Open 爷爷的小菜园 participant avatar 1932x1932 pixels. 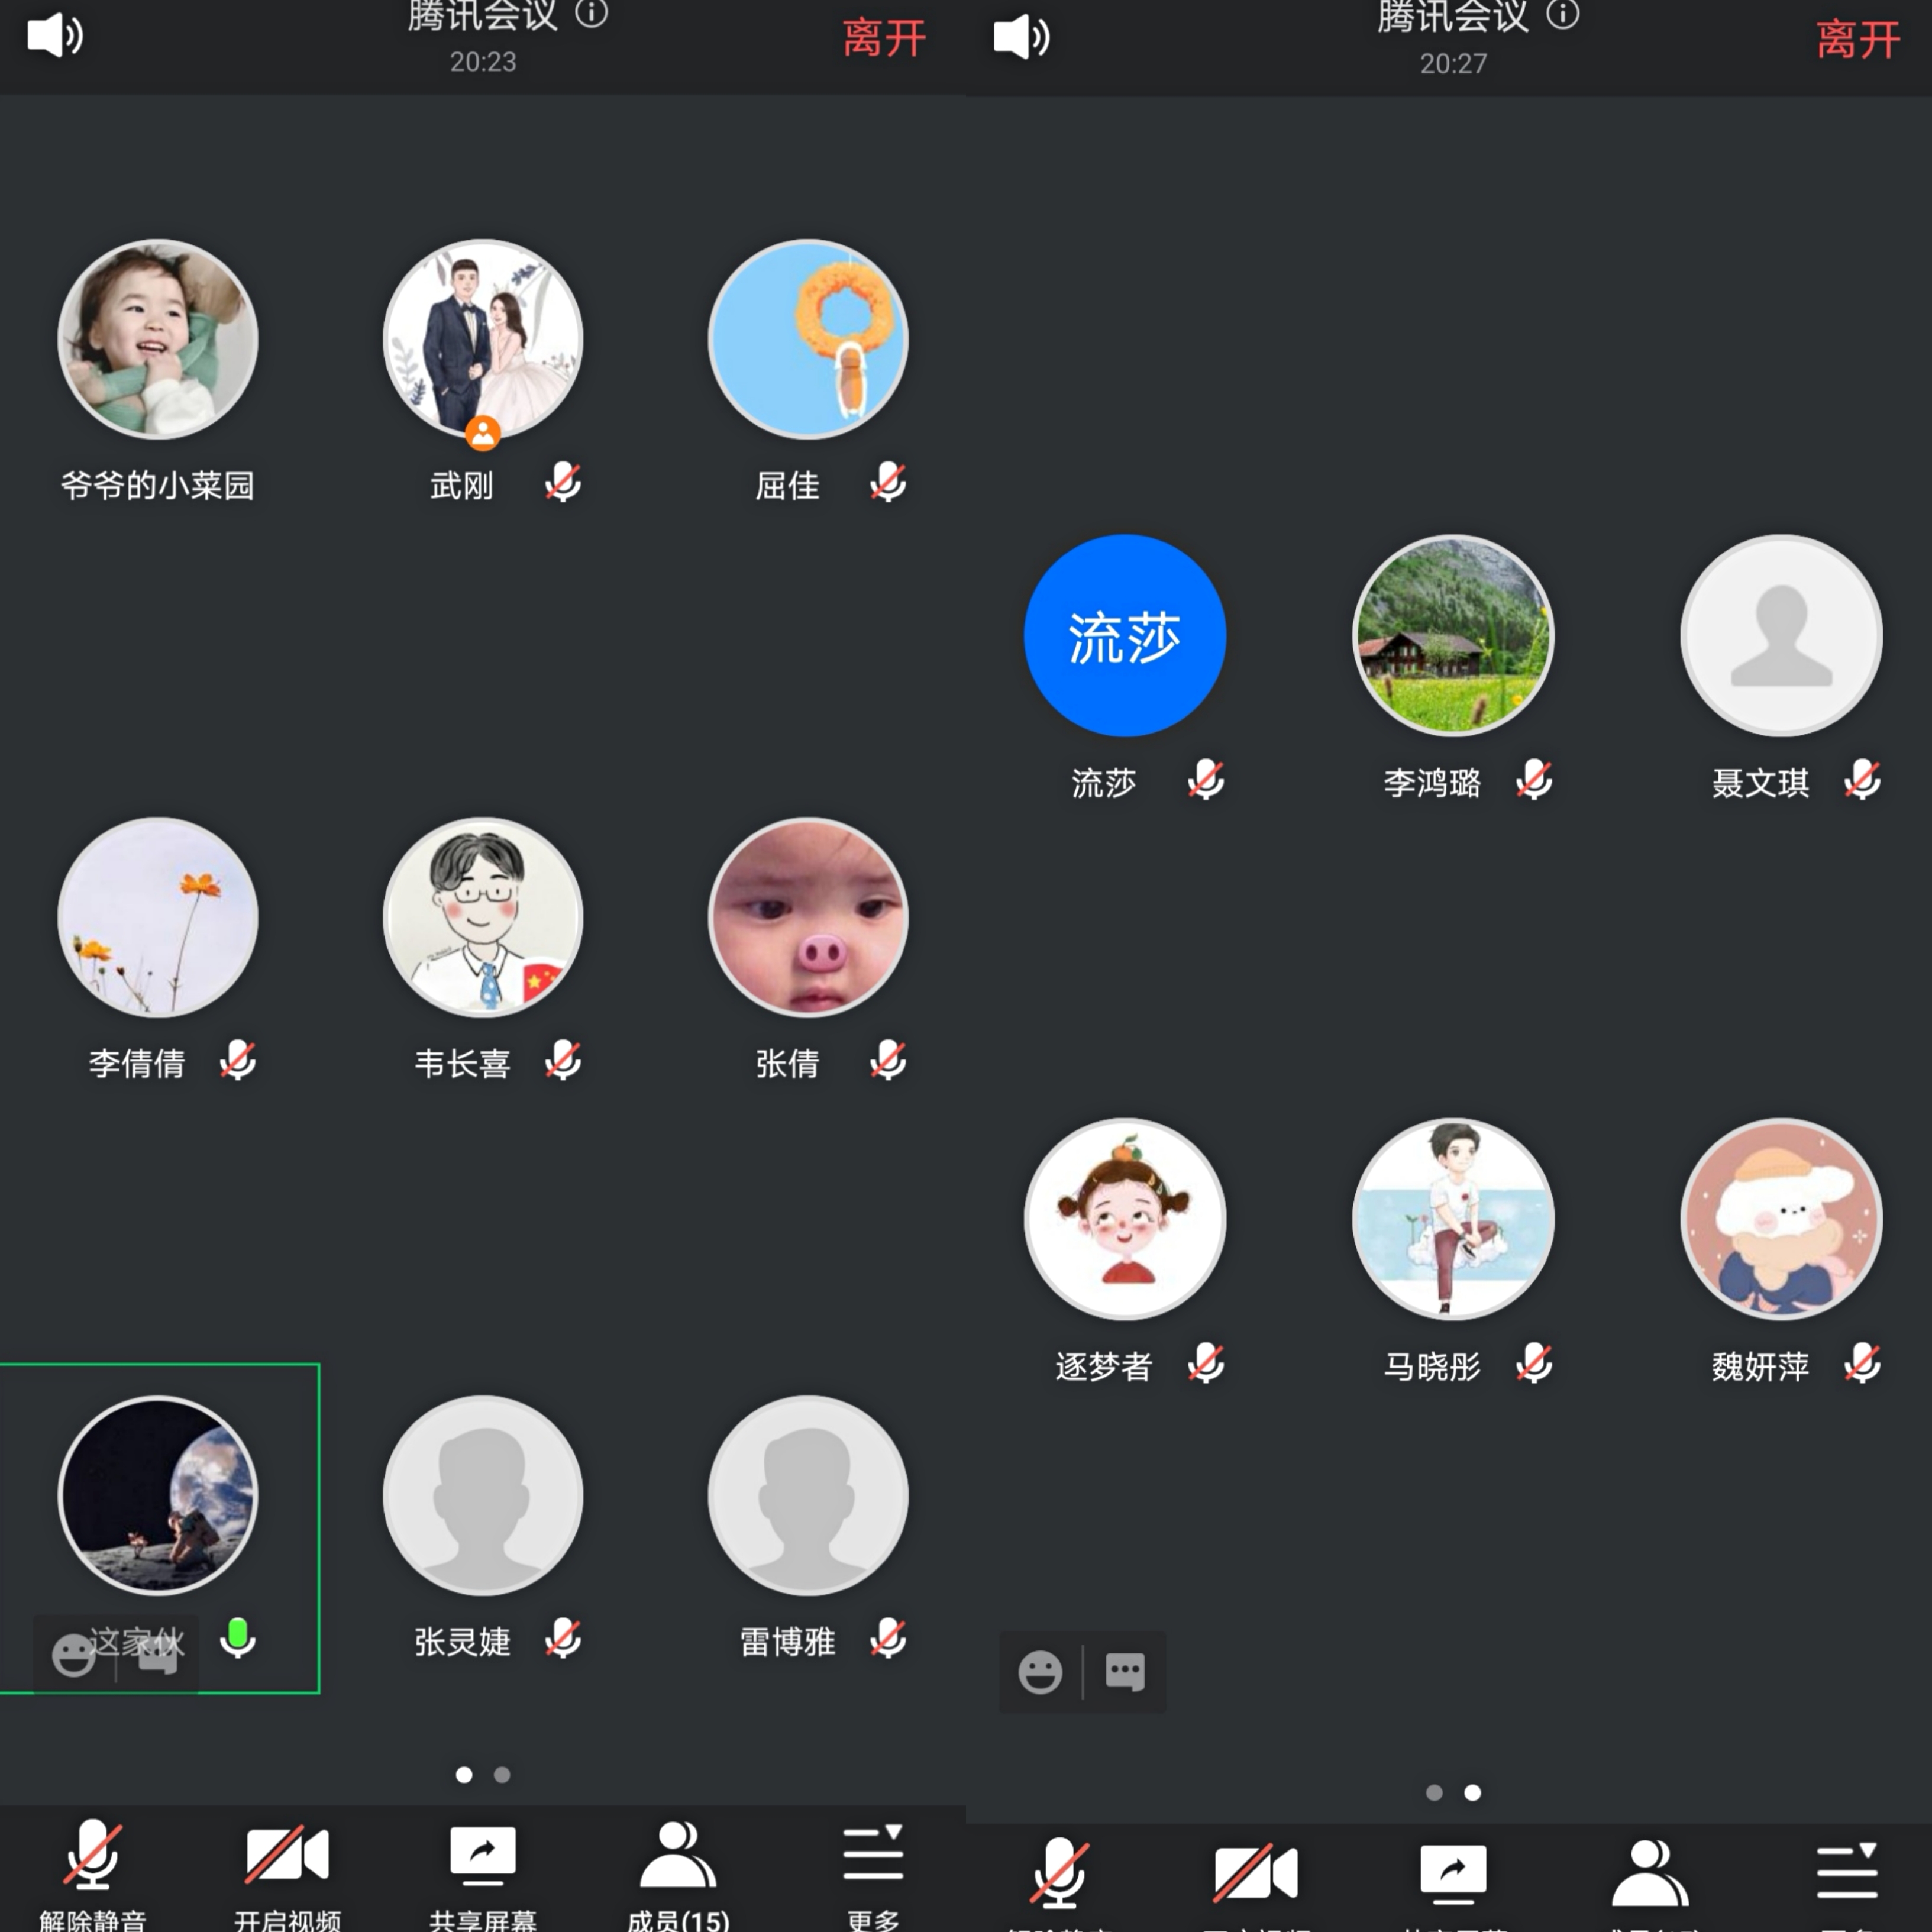pyautogui.click(x=158, y=339)
